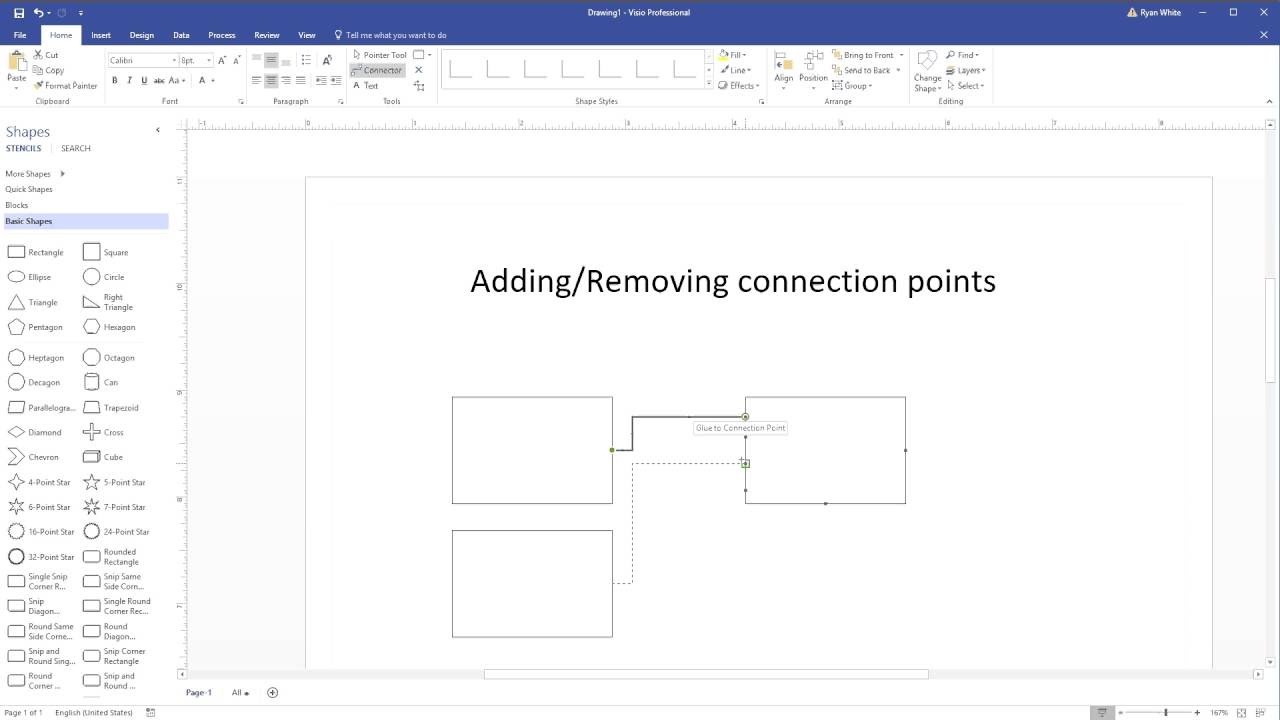Pick the Hexagon shape
The image size is (1280, 720).
click(110, 327)
